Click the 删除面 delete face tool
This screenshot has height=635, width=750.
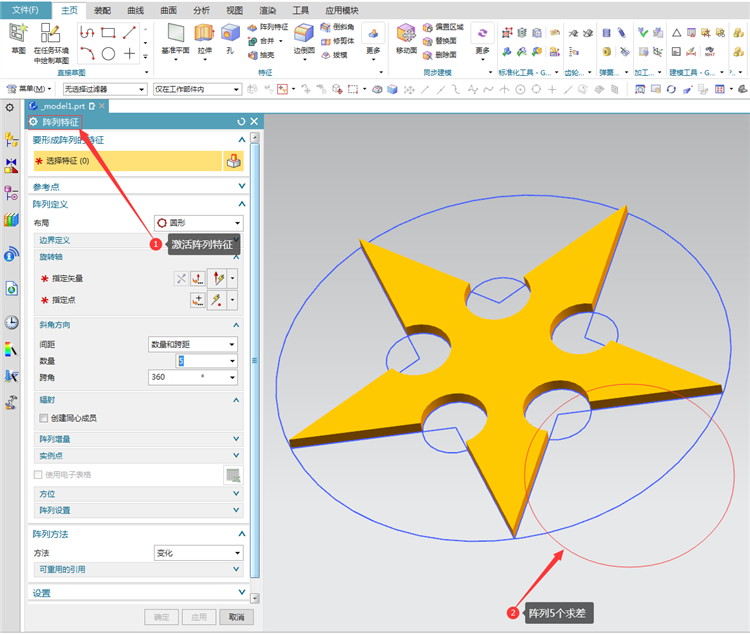pos(440,55)
